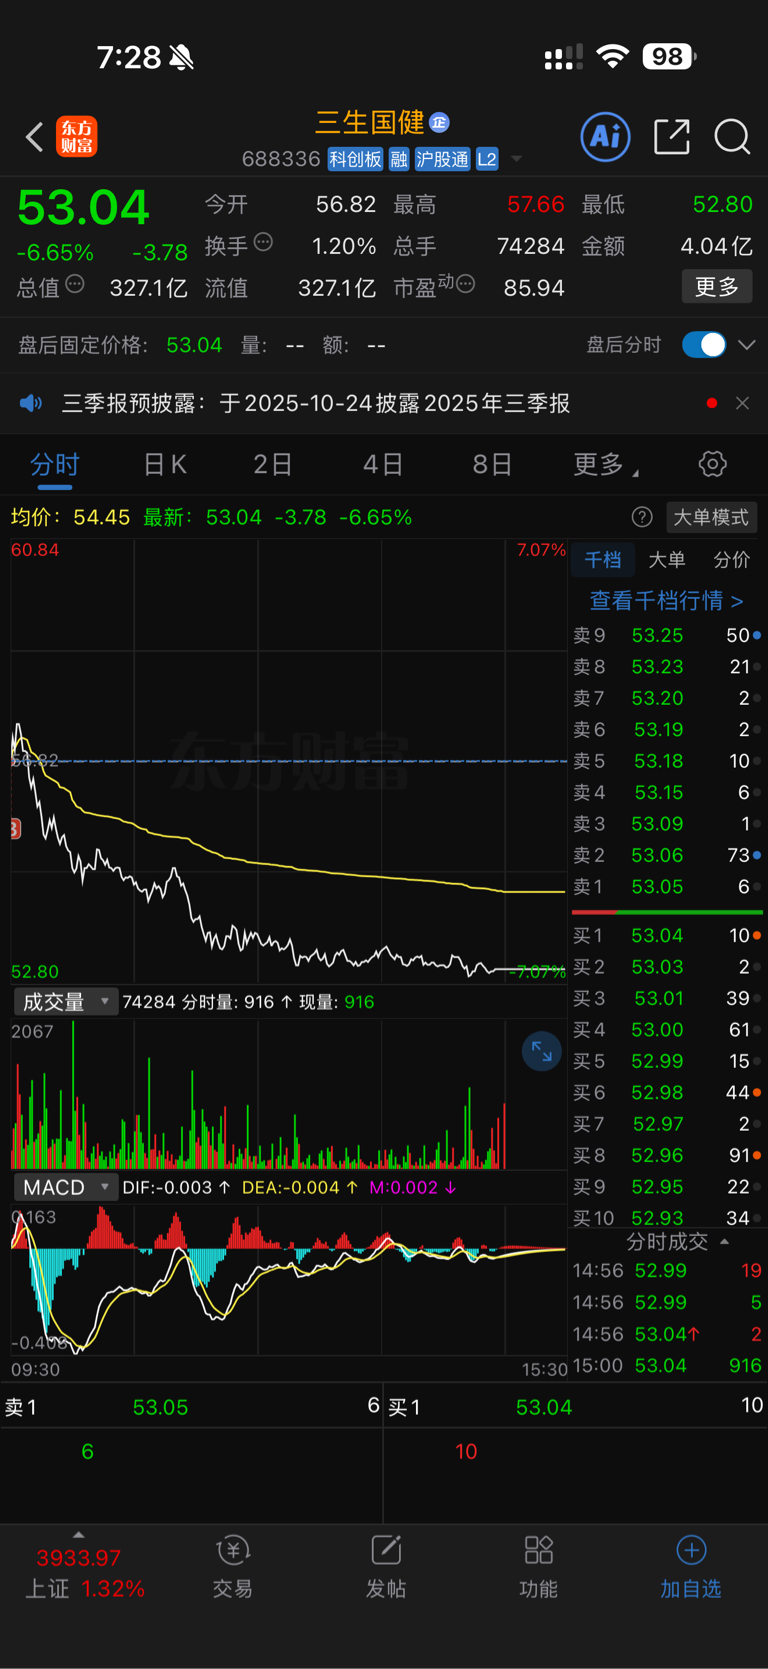Switch to the 日K tab
The width and height of the screenshot is (768, 1669).
coord(165,464)
